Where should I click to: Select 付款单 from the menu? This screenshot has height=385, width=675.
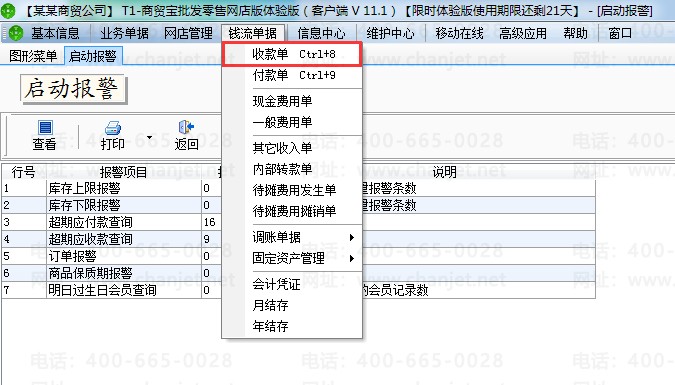[292, 75]
